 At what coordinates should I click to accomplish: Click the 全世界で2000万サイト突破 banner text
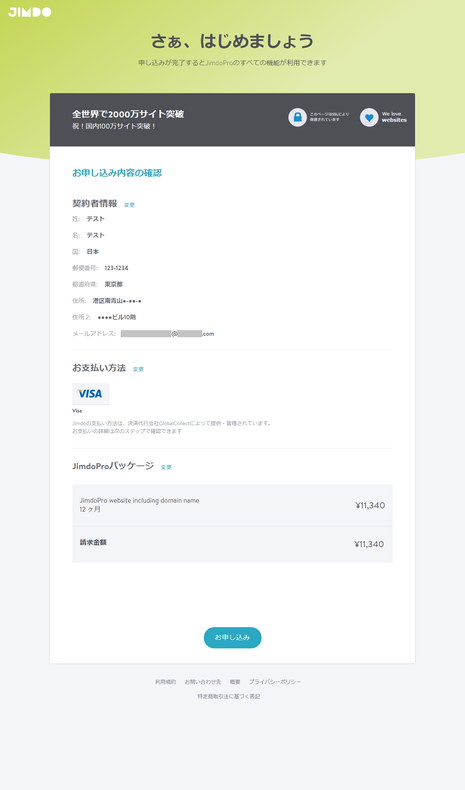128,114
